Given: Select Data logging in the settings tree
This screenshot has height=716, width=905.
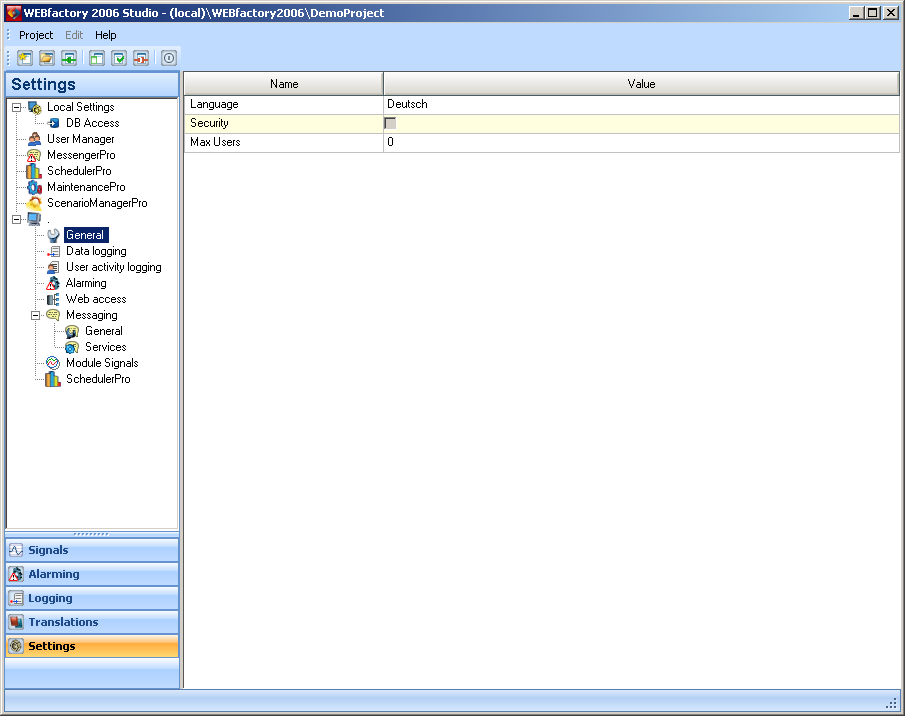Looking at the screenshot, I should pyautogui.click(x=96, y=251).
